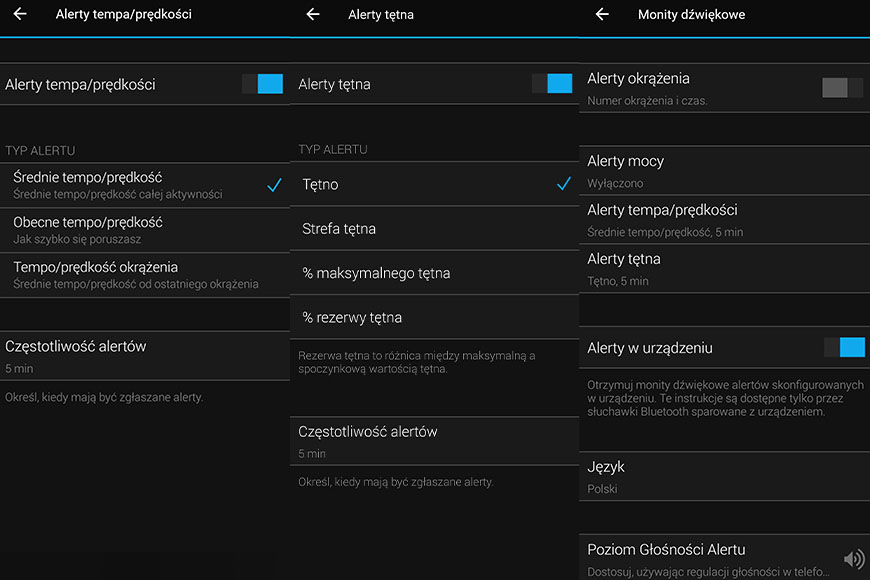This screenshot has height=580, width=870.
Task: Switch off Alerty w urządzeniu
Action: (x=844, y=347)
